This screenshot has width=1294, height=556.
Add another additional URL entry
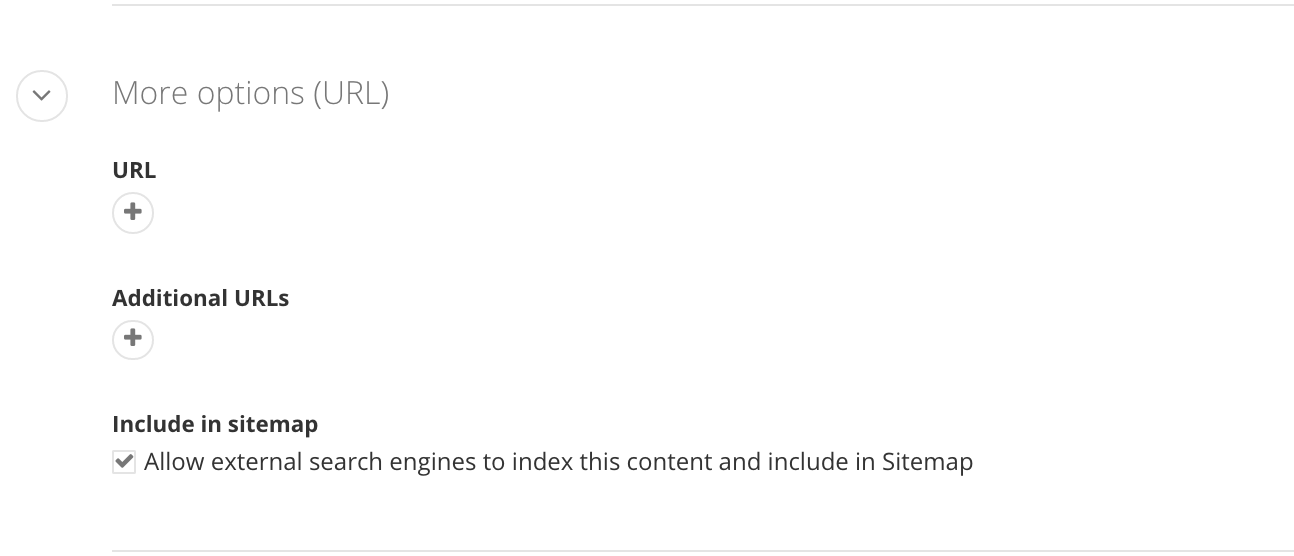[x=133, y=339]
